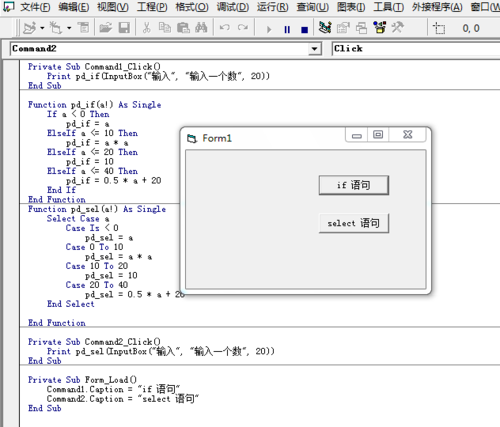Click the Menu Editor toolbar icon

(x=83, y=28)
